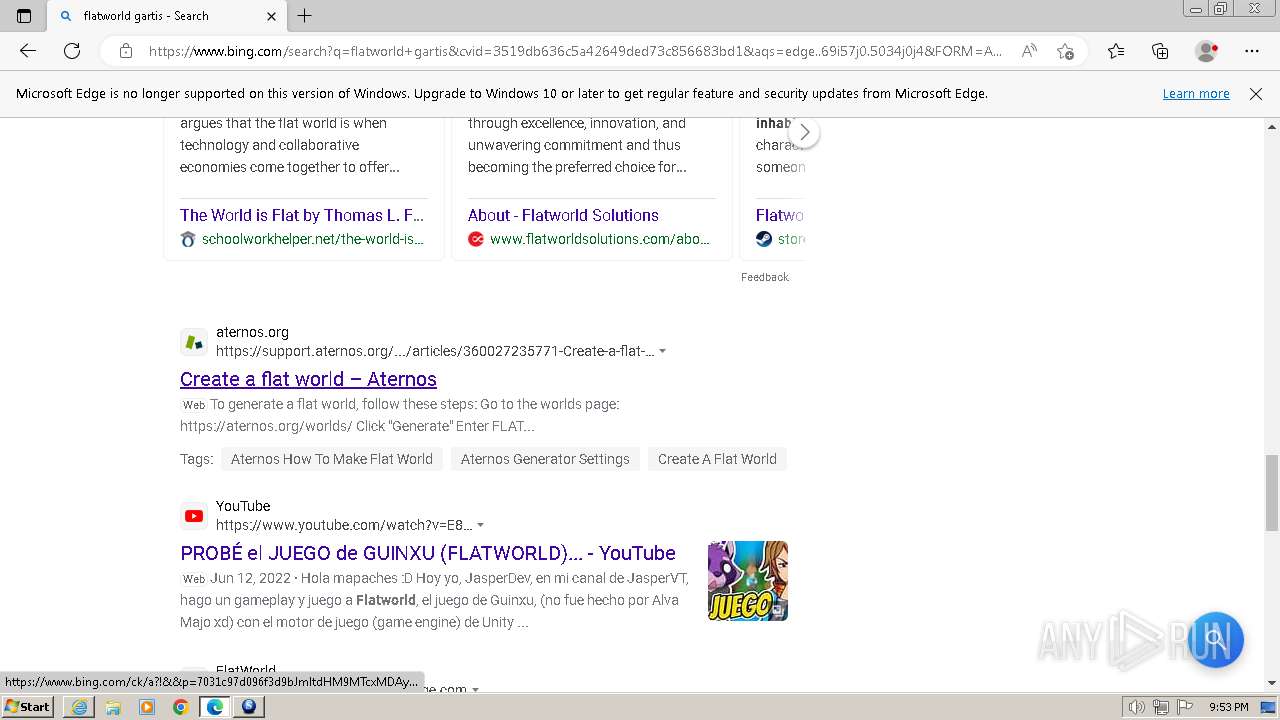
Task: Open the 9:53 PM clock
Action: click(x=1229, y=707)
